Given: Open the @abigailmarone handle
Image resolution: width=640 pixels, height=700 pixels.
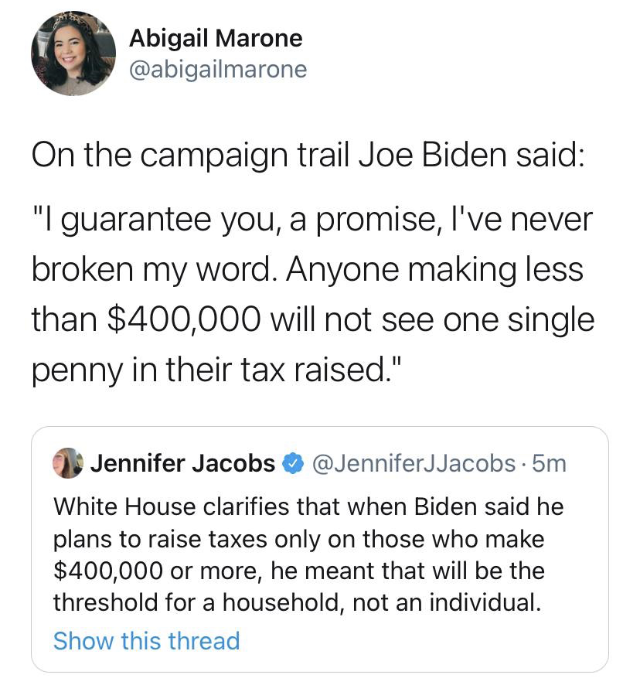Looking at the screenshot, I should (218, 70).
